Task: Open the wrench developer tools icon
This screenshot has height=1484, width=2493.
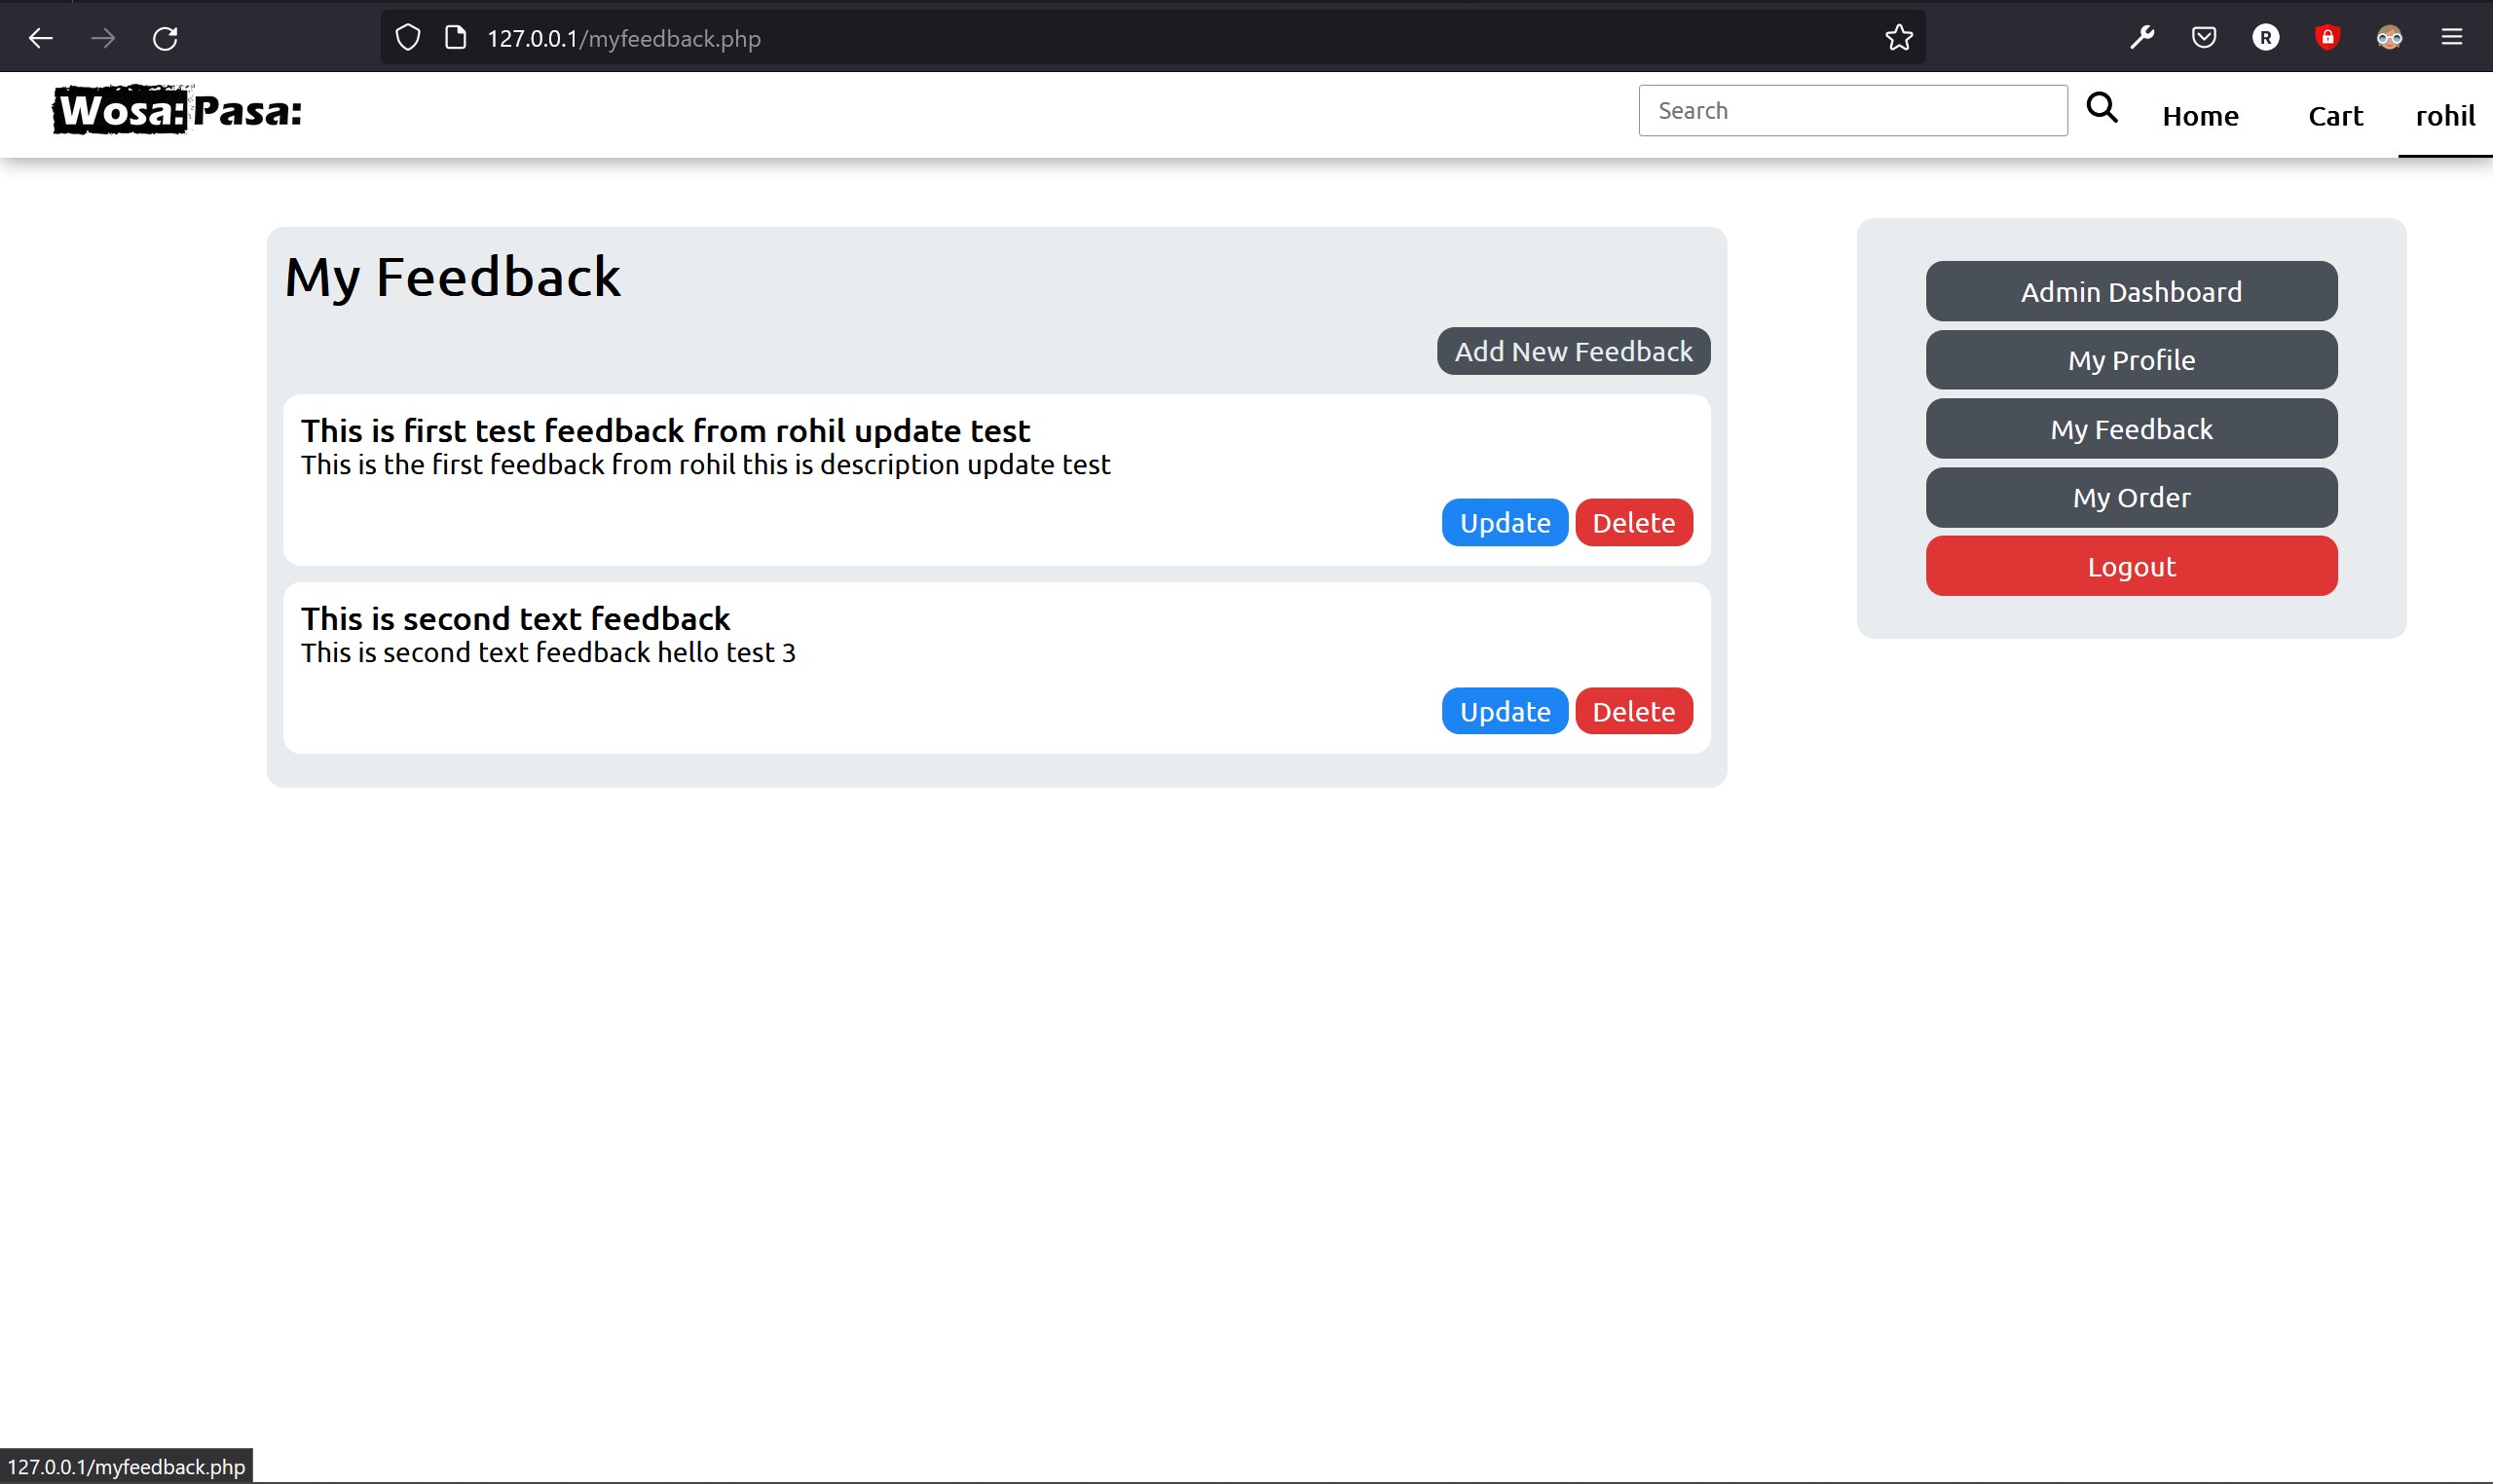Action: [2141, 38]
